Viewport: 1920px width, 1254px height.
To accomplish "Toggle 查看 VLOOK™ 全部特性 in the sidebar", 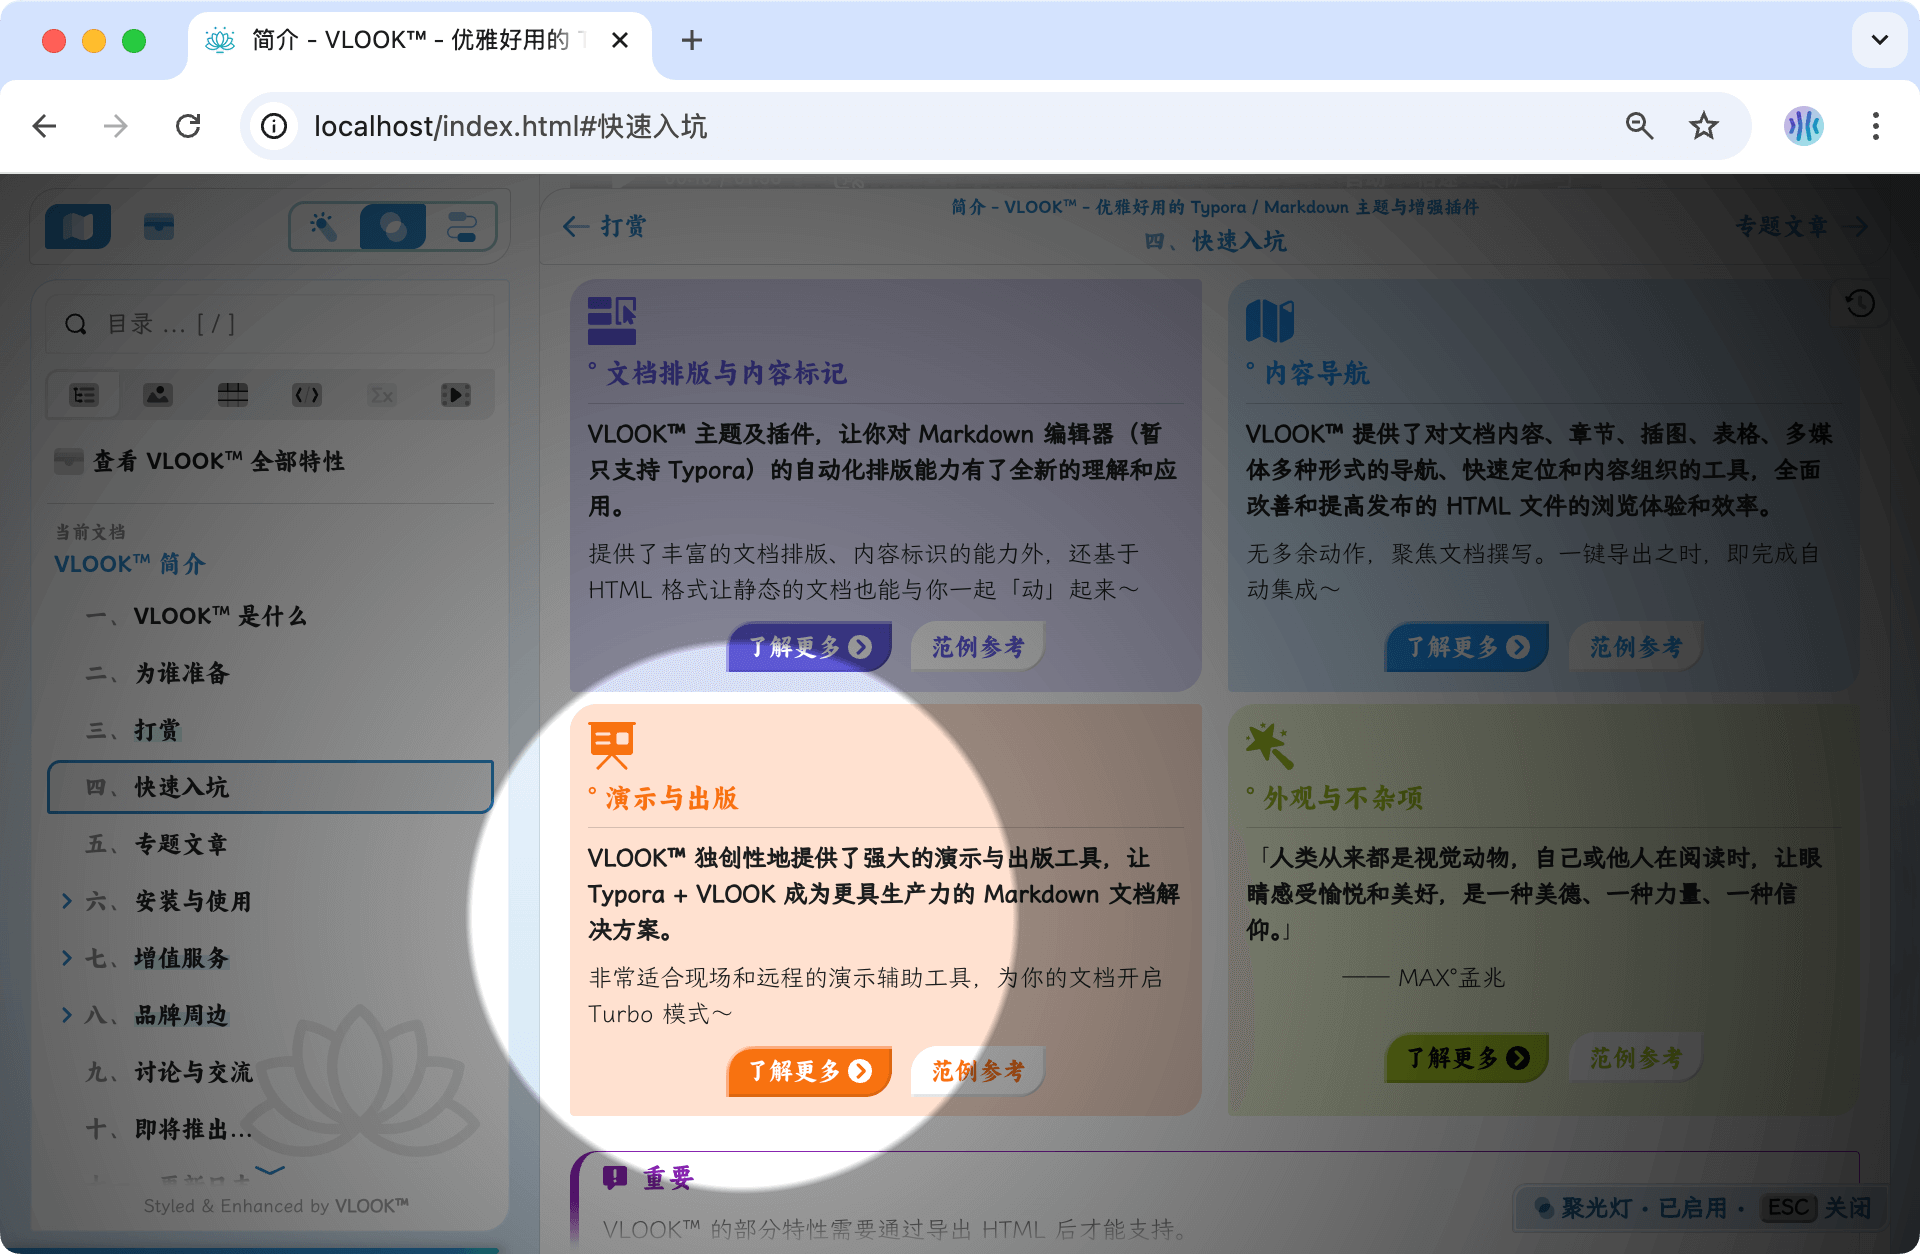I will click(218, 461).
